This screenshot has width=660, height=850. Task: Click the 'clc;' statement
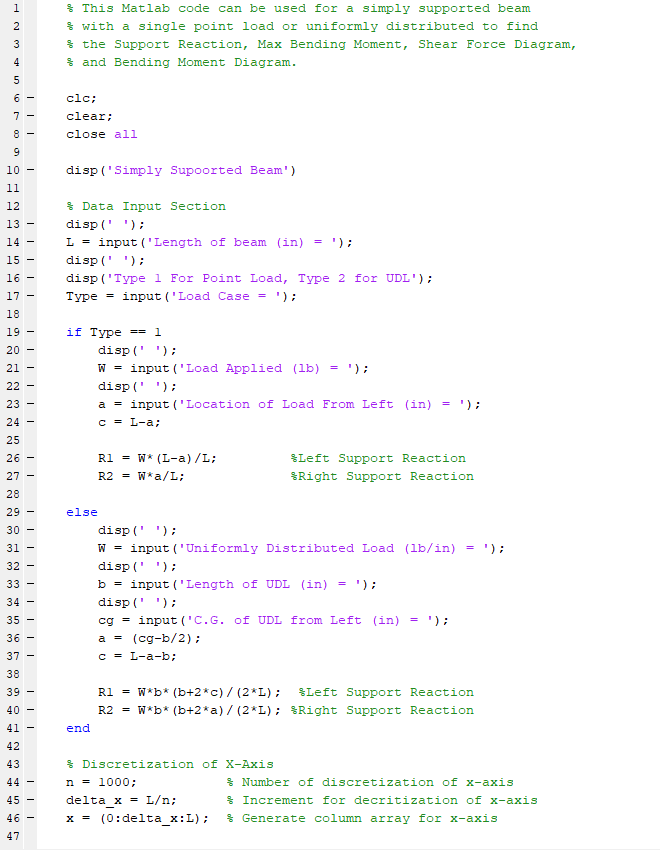pyautogui.click(x=81, y=99)
